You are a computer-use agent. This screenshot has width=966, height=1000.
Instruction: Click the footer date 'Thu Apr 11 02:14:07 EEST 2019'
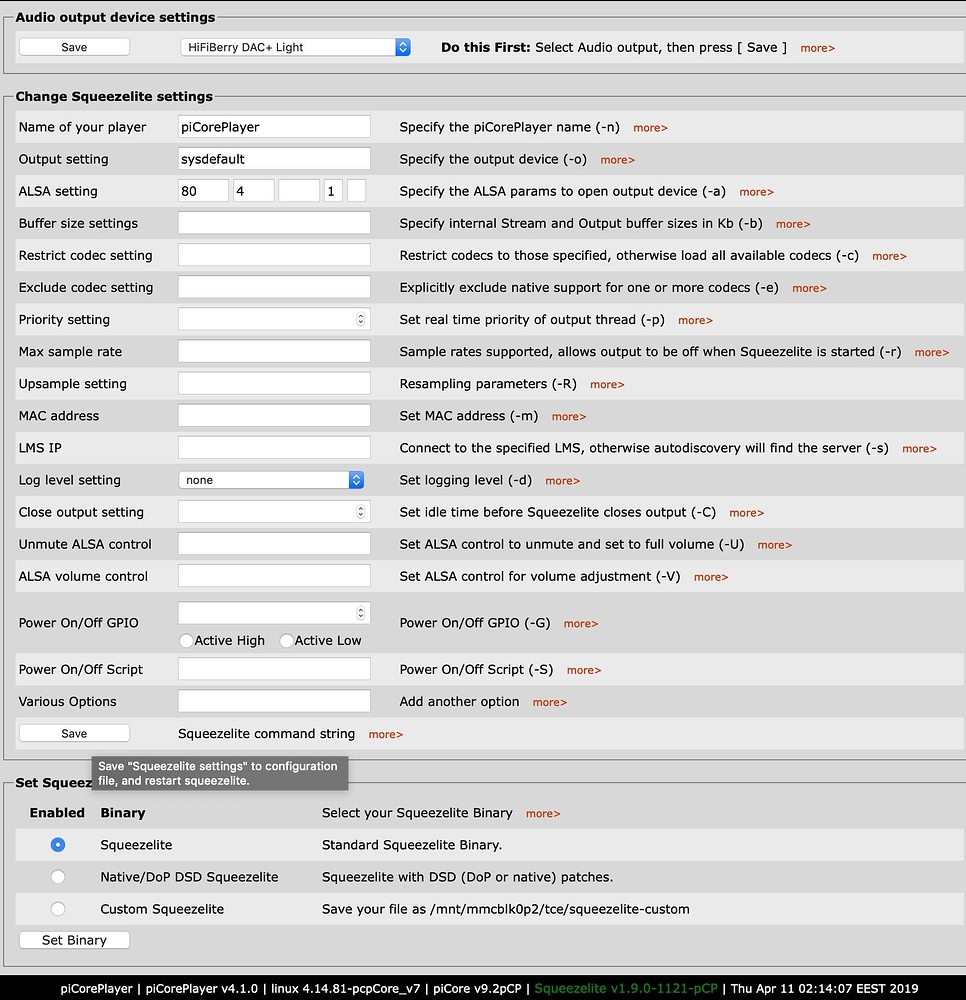824,989
